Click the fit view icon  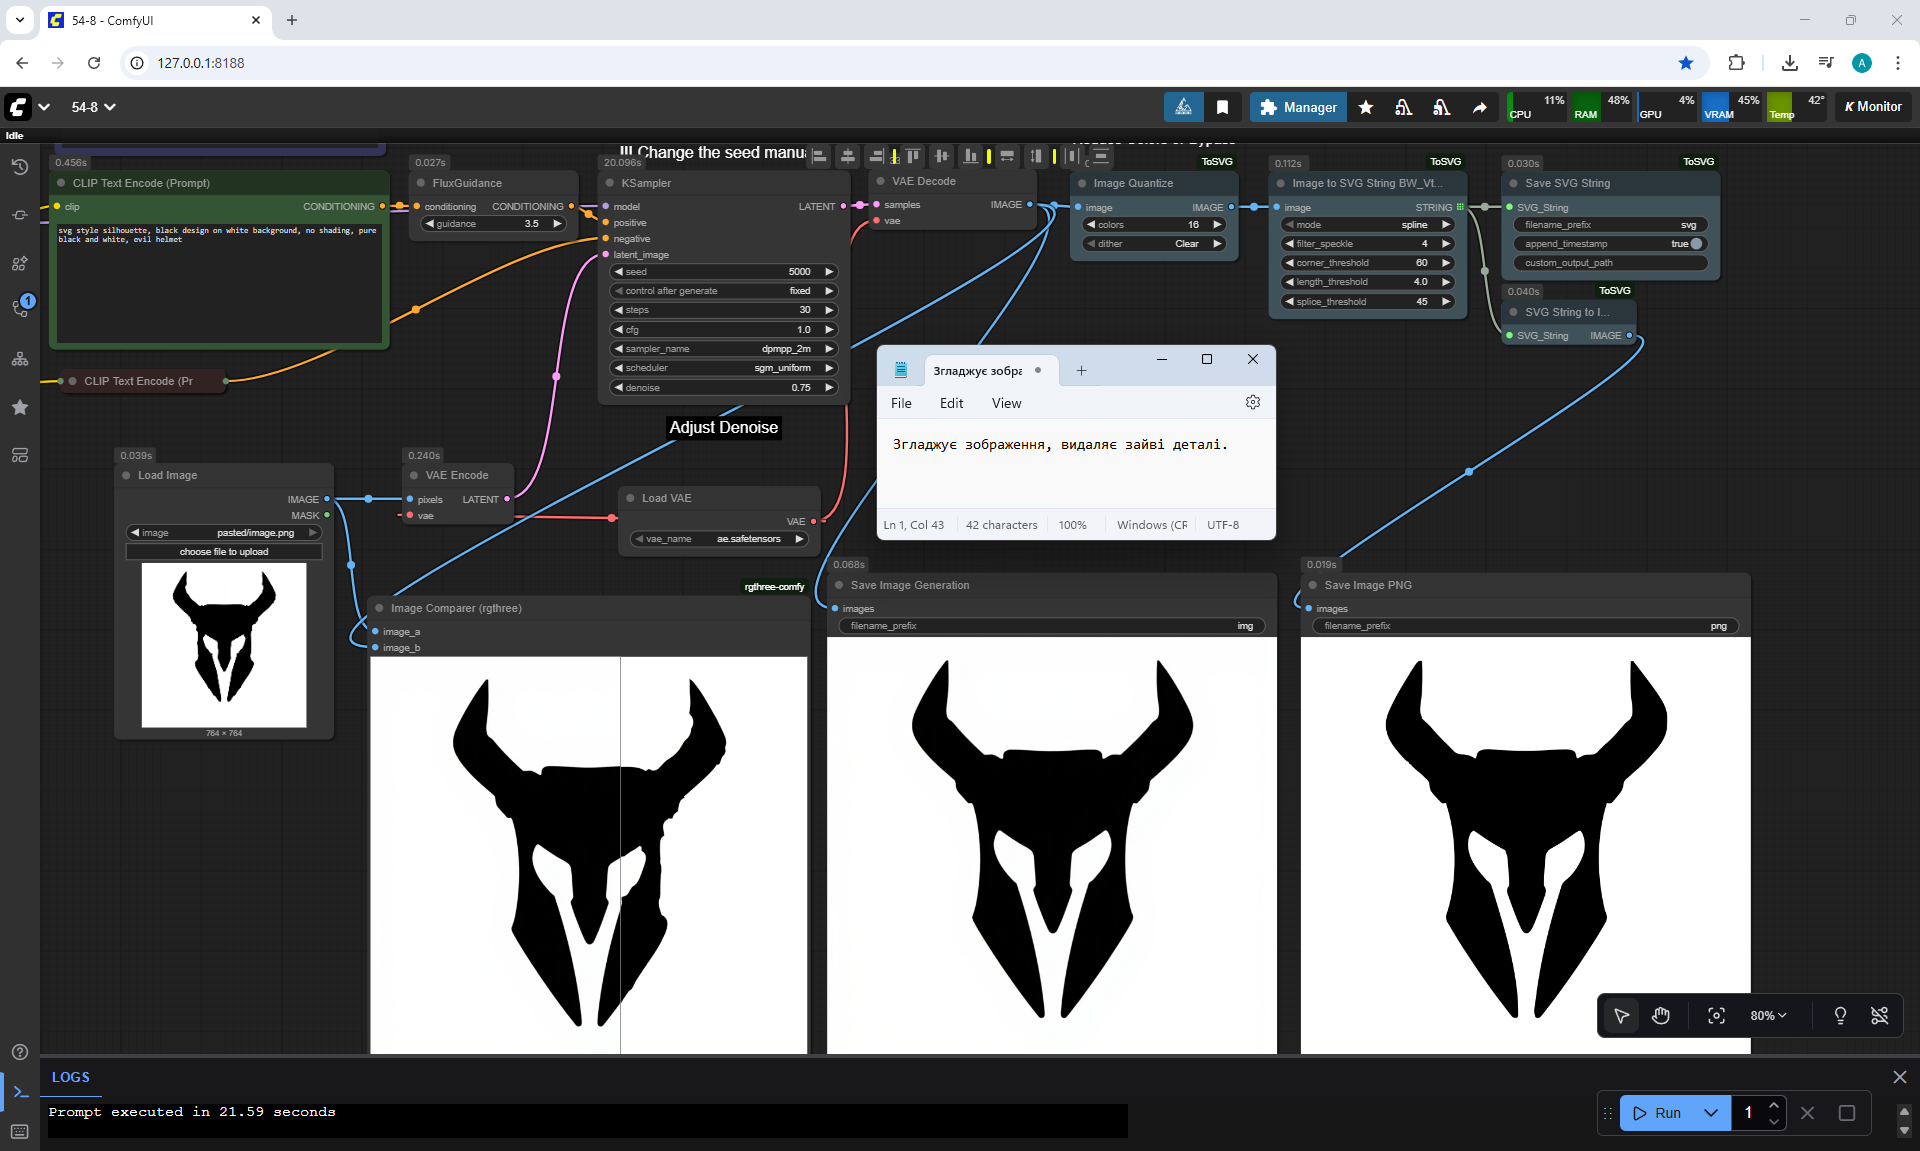pos(1716,1016)
